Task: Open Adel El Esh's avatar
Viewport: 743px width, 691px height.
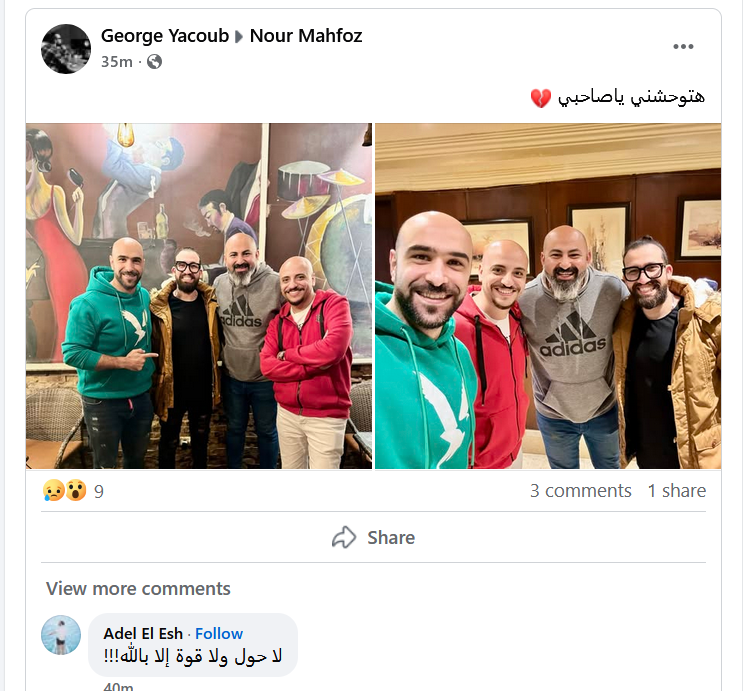Action: 61,635
